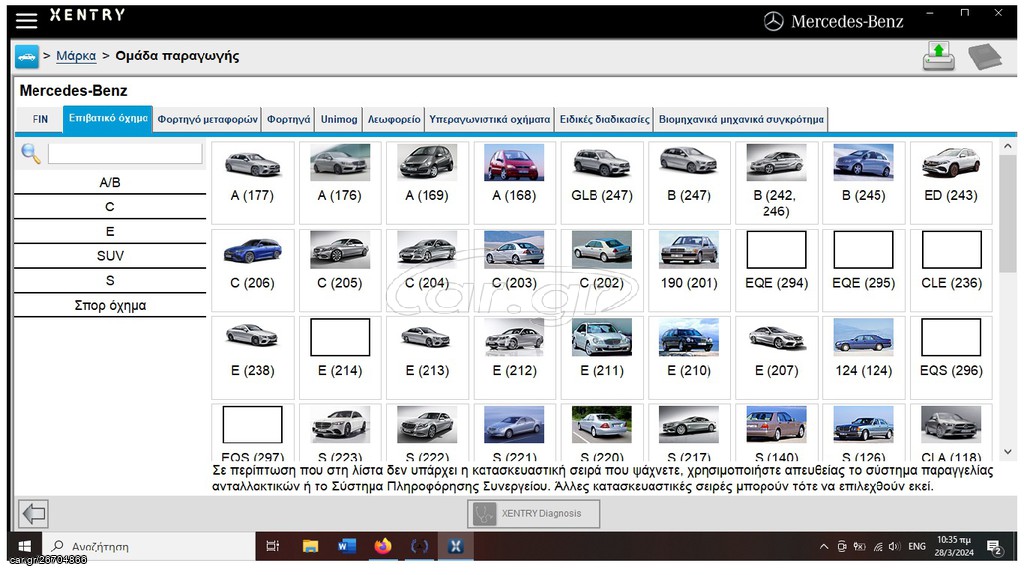Viewport: 1024px width, 575px height.
Task: Click the volume icon in system tray
Action: point(894,546)
